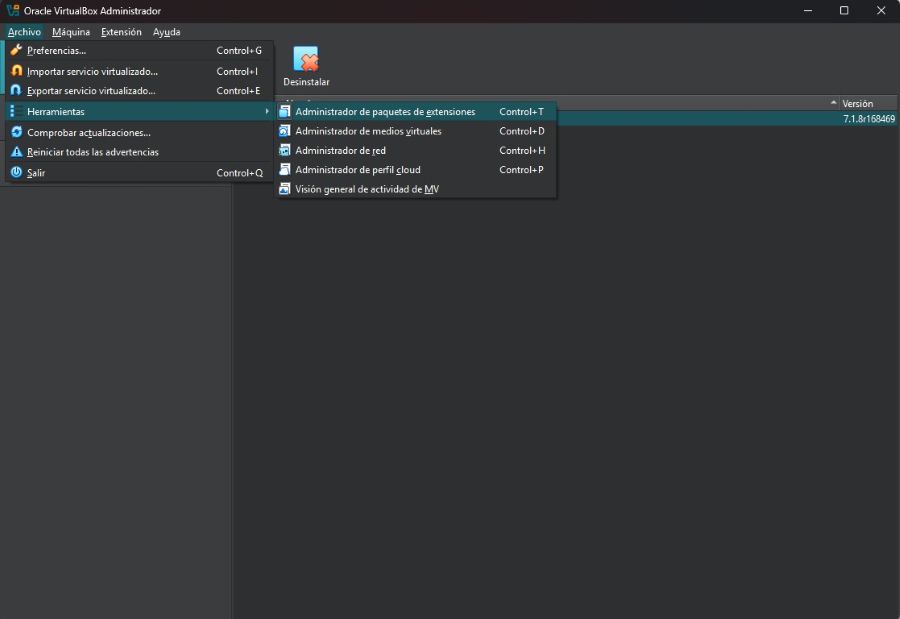The image size is (900, 619).
Task: Open Administrador de perfil cloud
Action: 416,170
